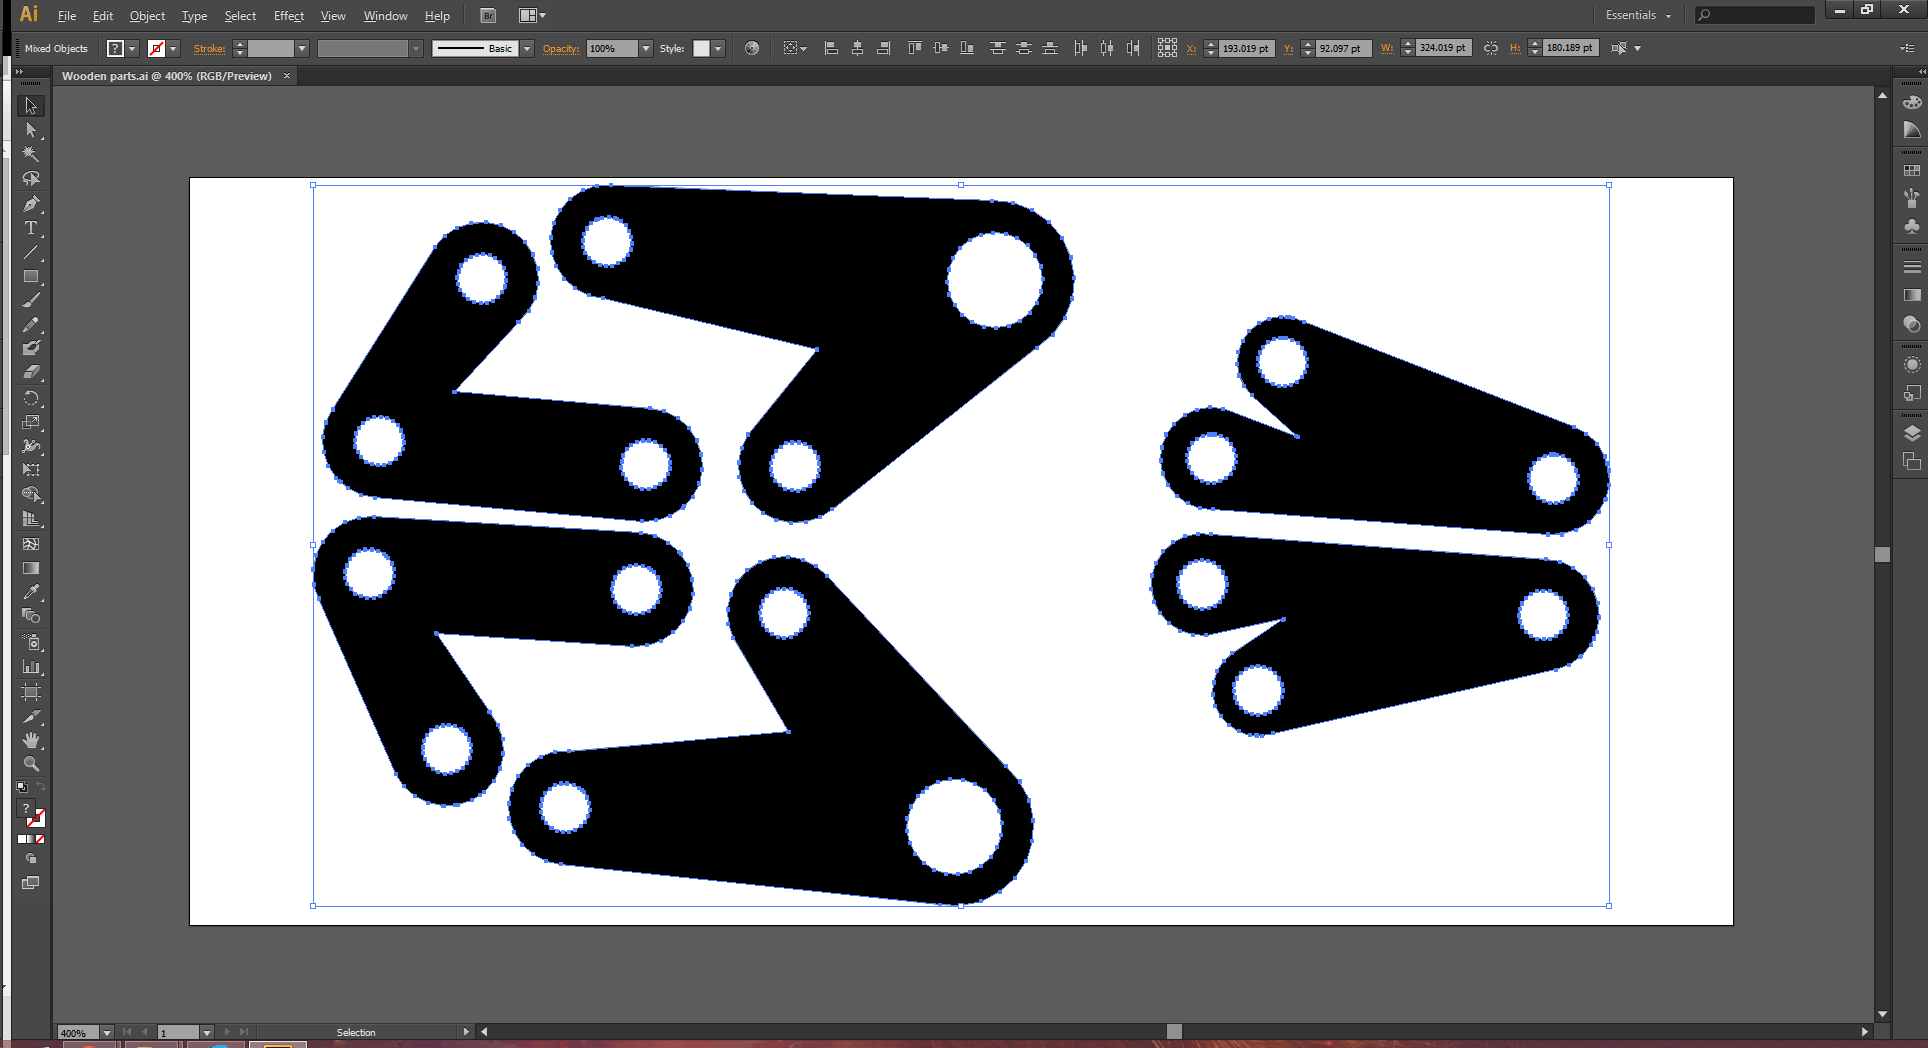1928x1048 pixels.
Task: Select the Type tool
Action: [x=31, y=228]
